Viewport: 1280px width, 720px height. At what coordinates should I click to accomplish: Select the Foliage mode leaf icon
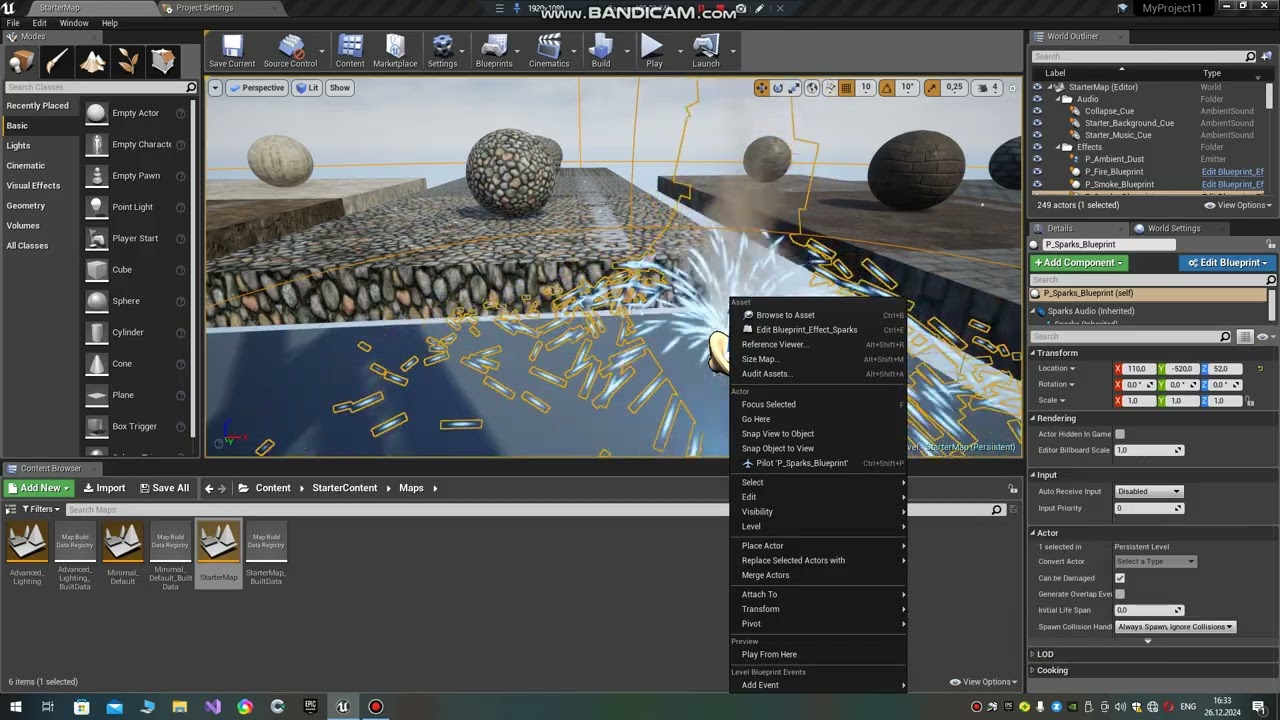click(128, 62)
